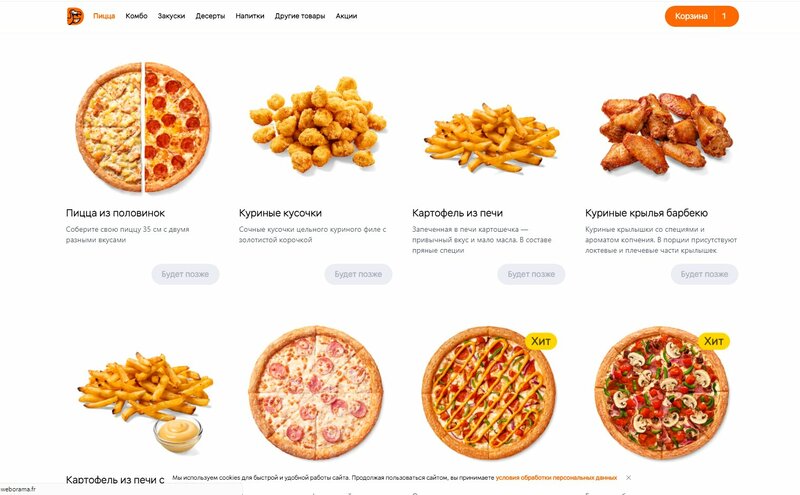
Task: Click the yellow Хит badge on mushroom pizza
Action: click(714, 341)
